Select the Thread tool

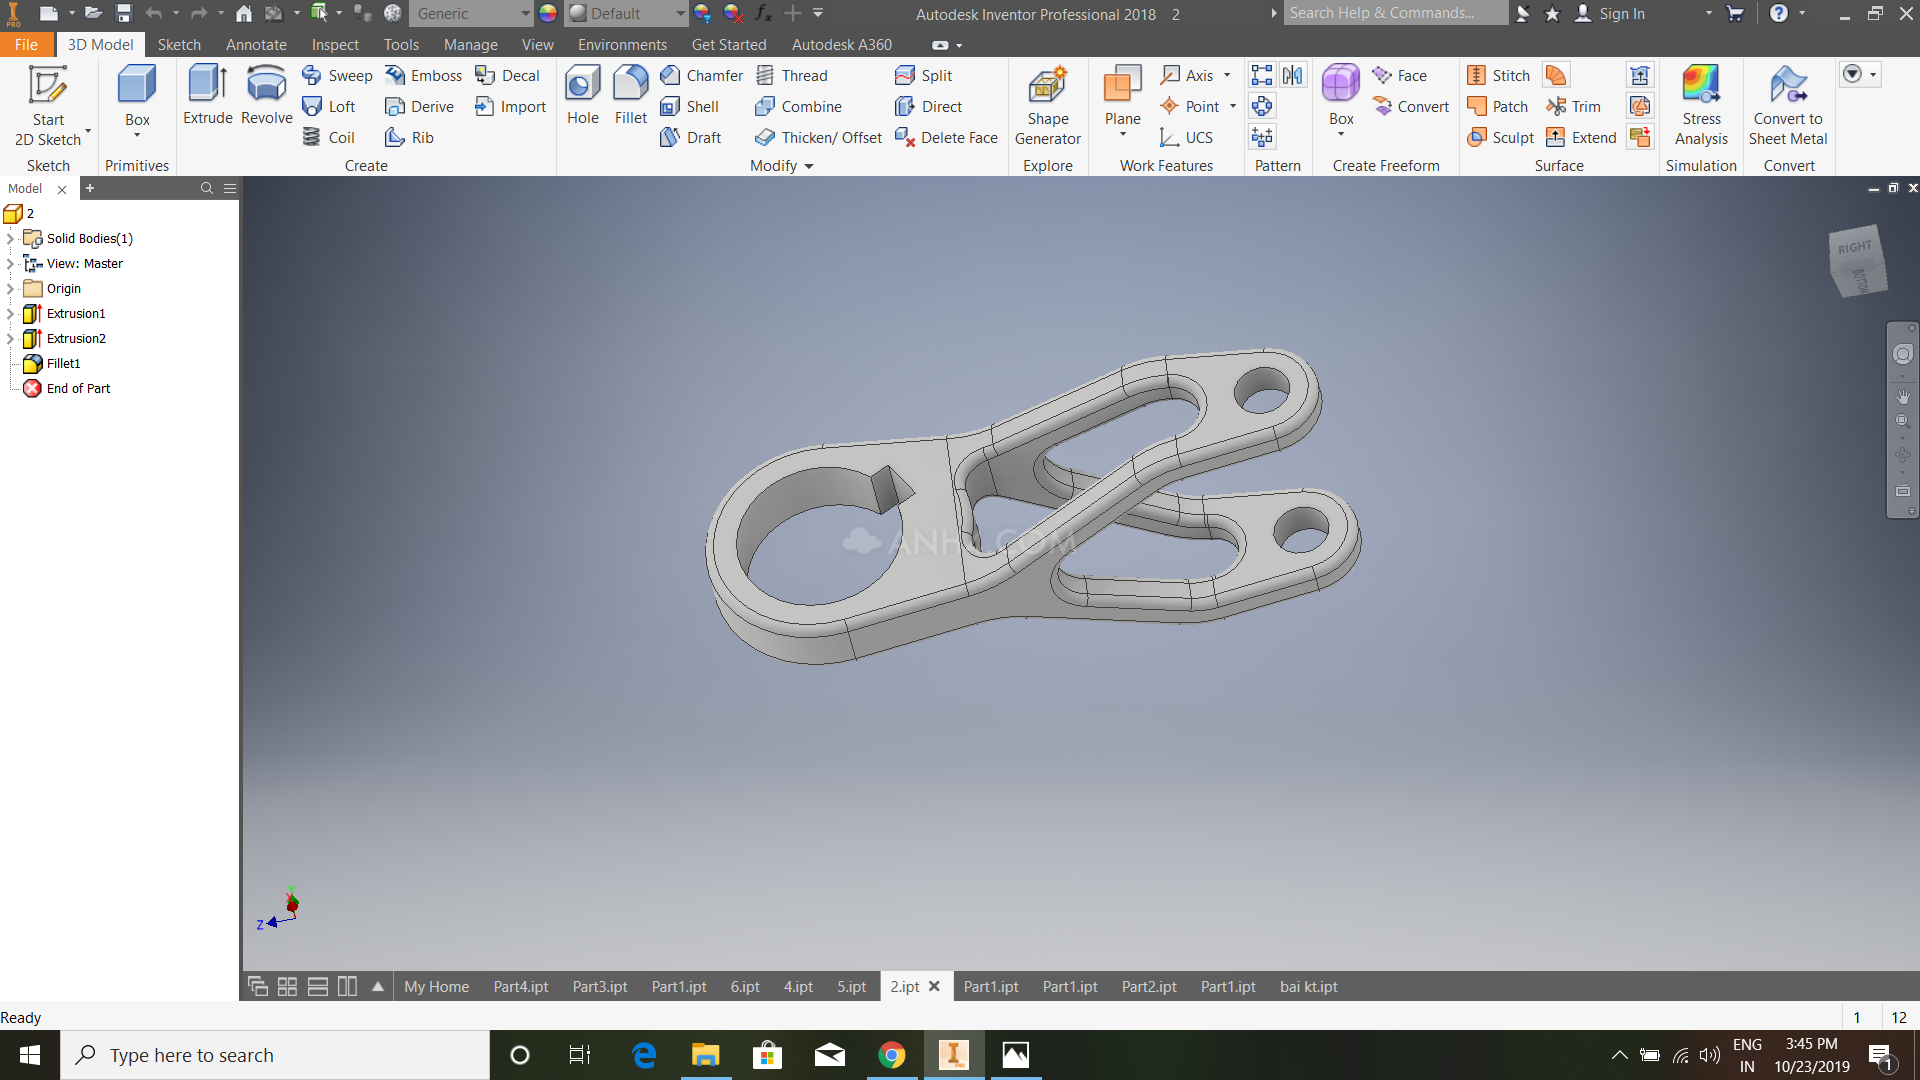pos(792,76)
